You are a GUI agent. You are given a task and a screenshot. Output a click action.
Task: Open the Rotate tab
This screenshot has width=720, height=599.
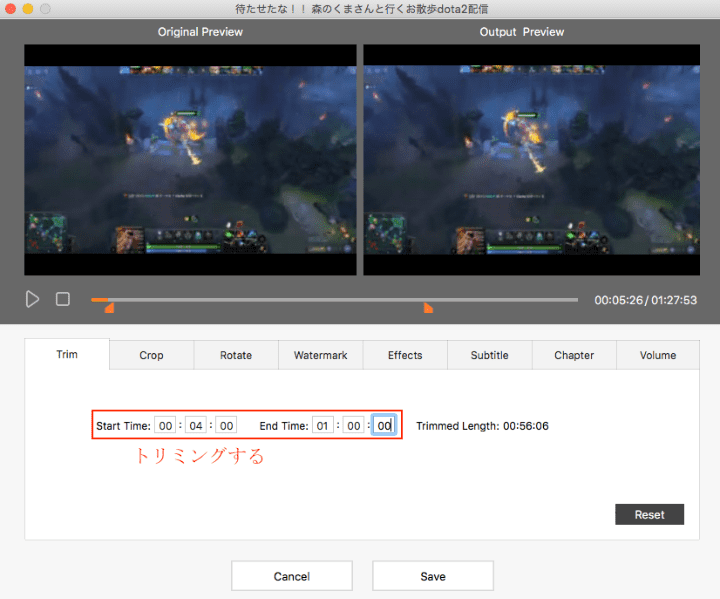(236, 355)
